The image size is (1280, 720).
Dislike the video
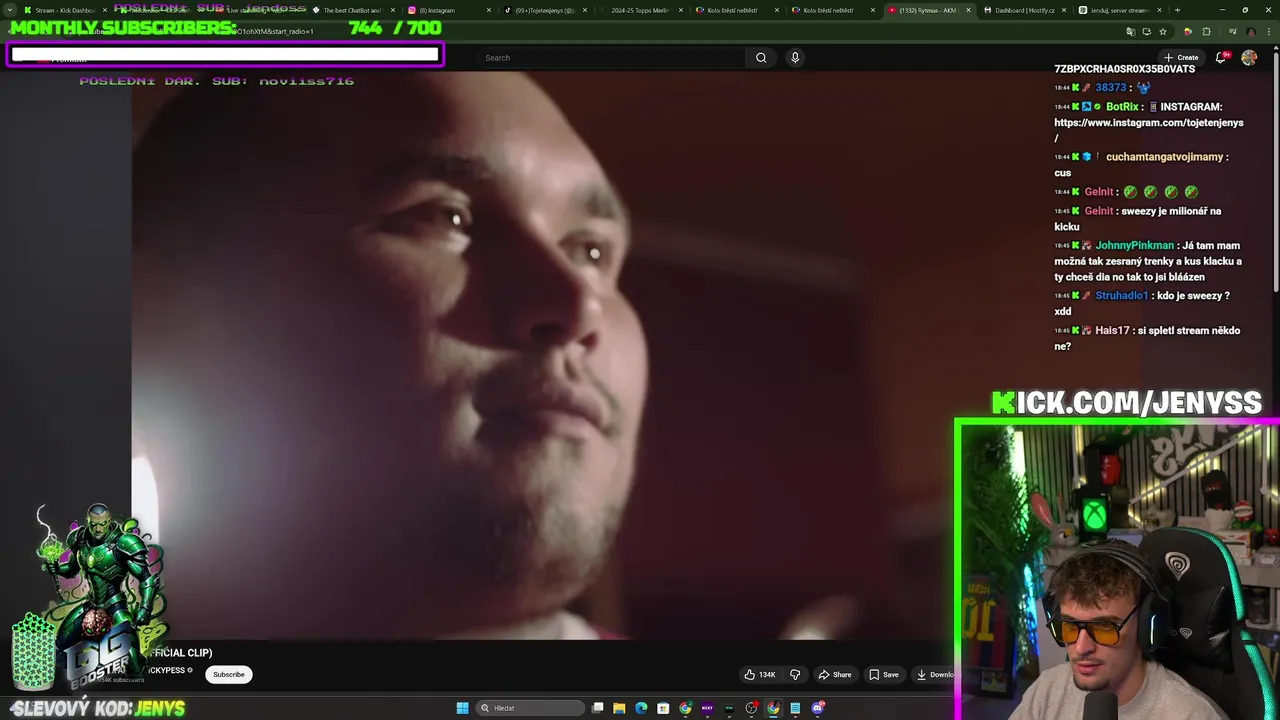coord(795,674)
